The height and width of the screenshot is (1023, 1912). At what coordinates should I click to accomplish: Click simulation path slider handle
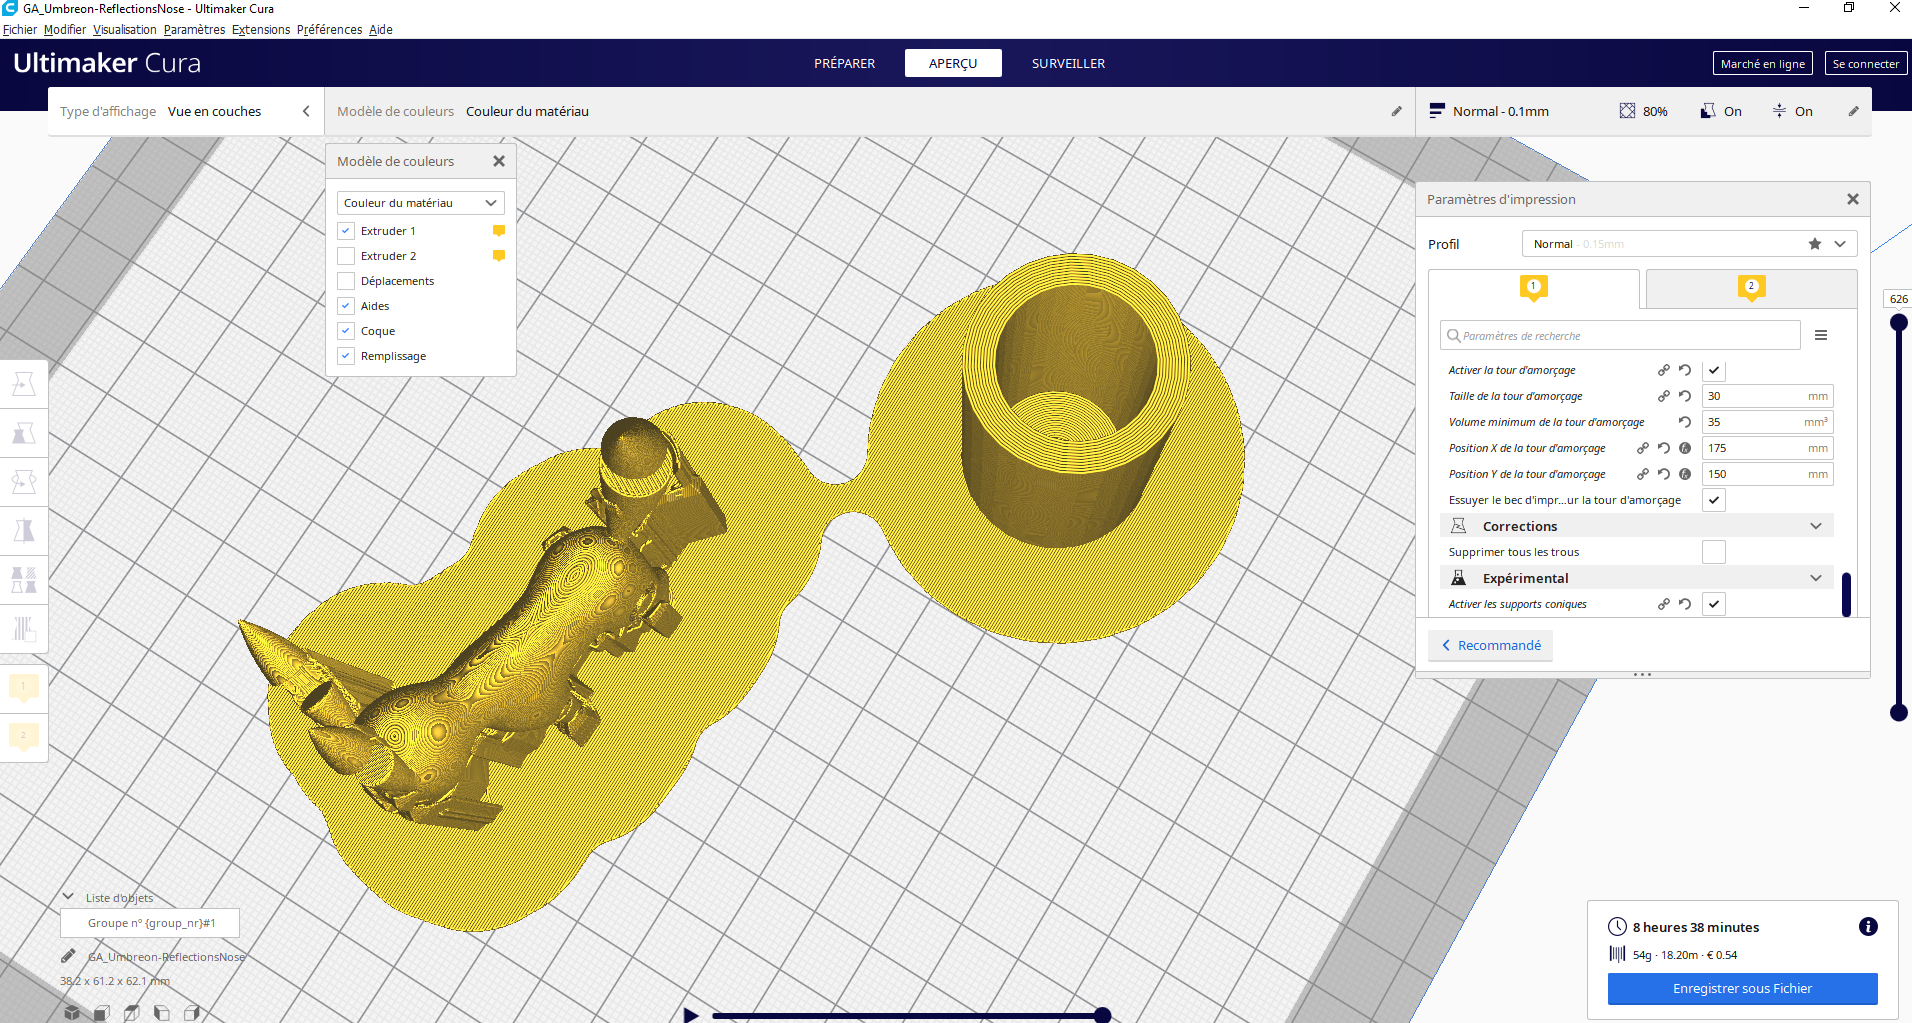coord(1102,1015)
